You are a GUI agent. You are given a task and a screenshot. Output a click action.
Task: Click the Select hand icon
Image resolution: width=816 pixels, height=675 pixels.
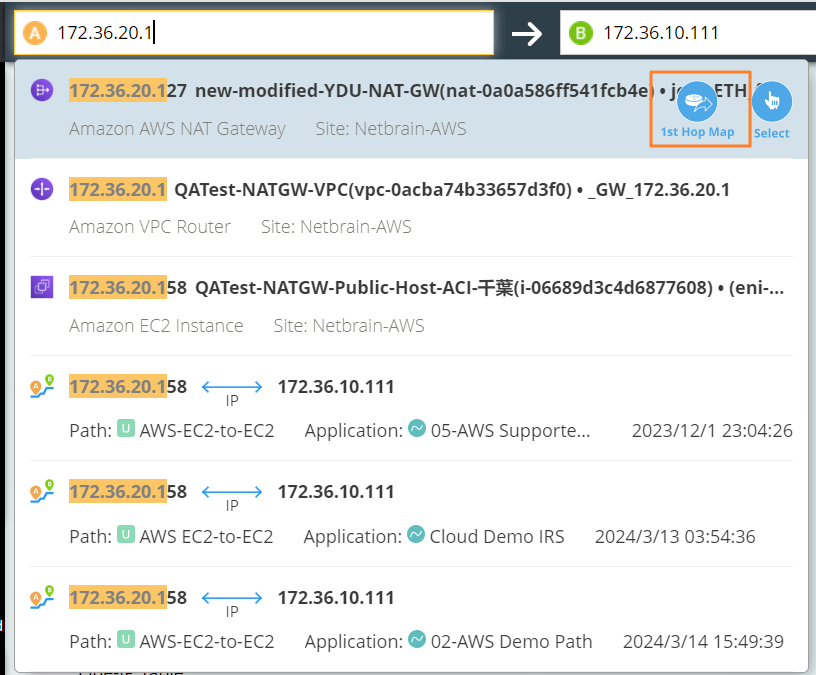772,101
